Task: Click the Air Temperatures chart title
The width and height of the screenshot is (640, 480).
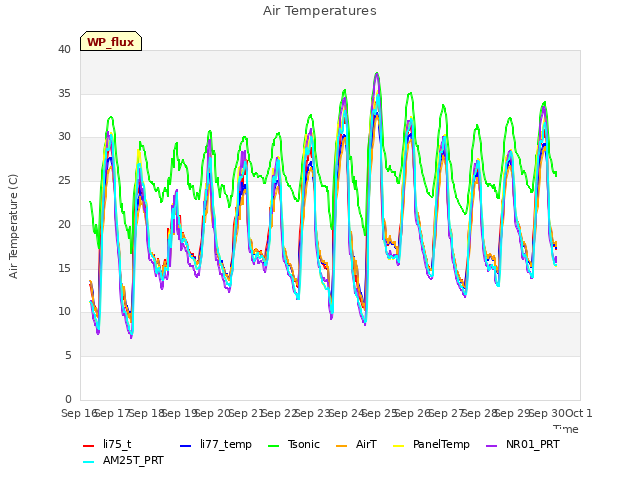Action: (320, 11)
